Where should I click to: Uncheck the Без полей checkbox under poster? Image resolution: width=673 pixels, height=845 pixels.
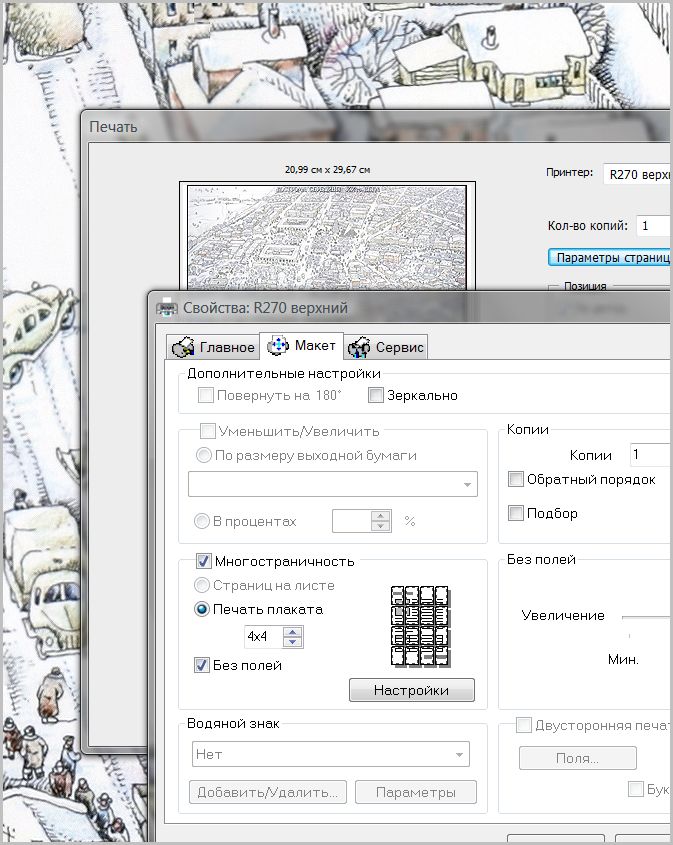tap(202, 665)
